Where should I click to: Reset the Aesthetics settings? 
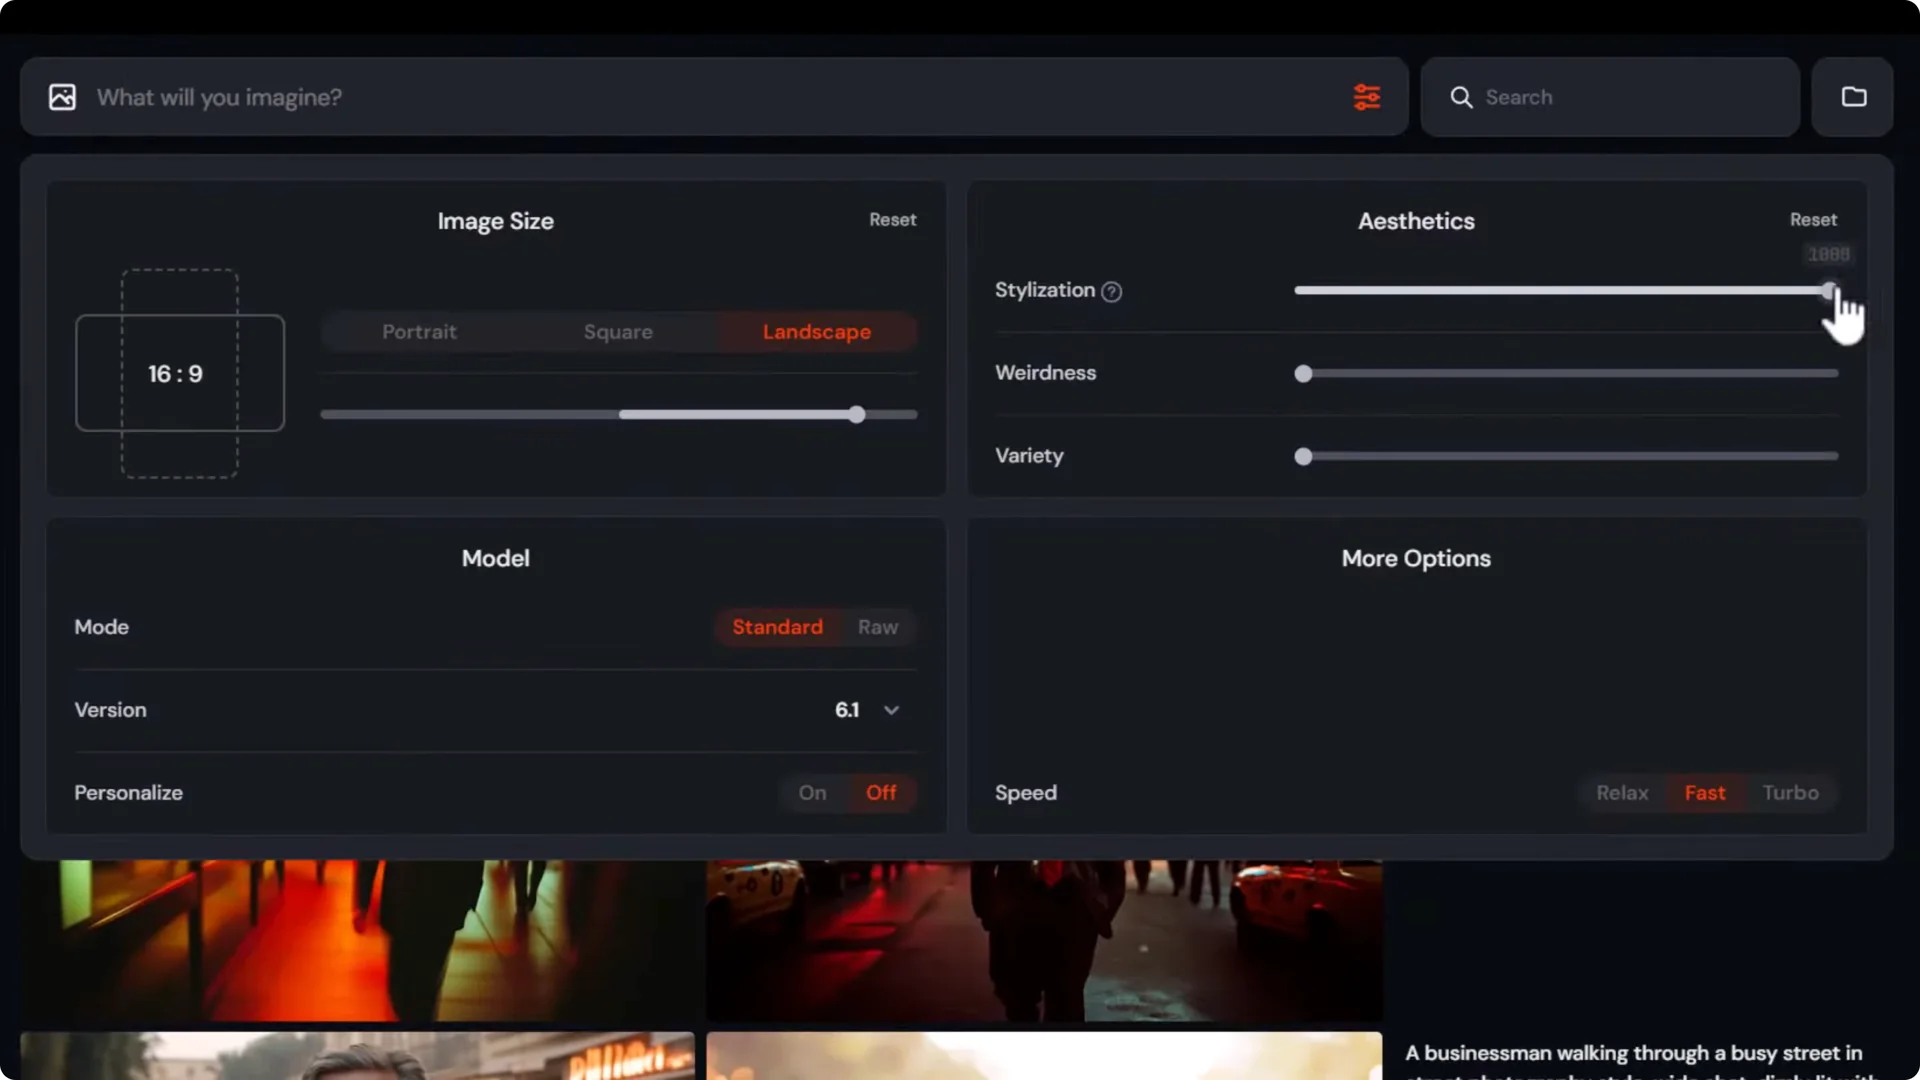(x=1813, y=220)
